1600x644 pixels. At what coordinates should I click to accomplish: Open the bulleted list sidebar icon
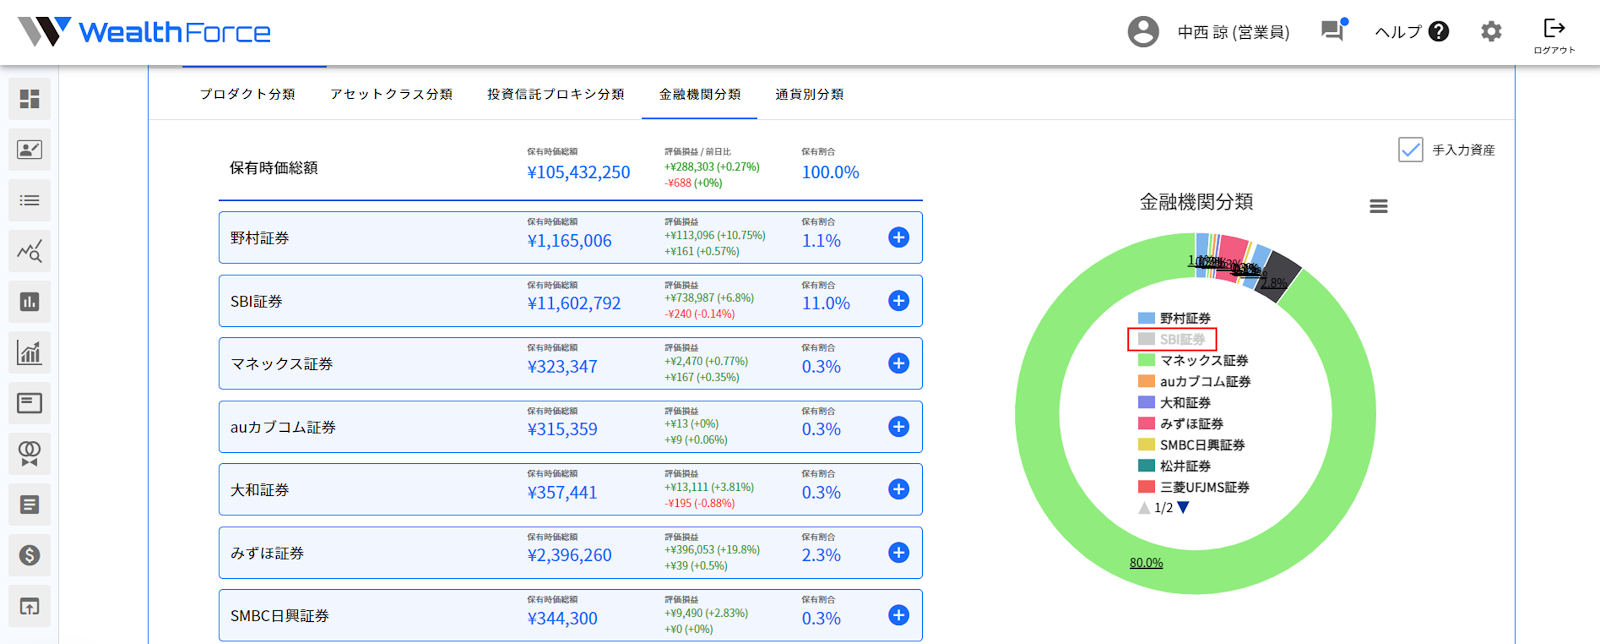coord(29,200)
